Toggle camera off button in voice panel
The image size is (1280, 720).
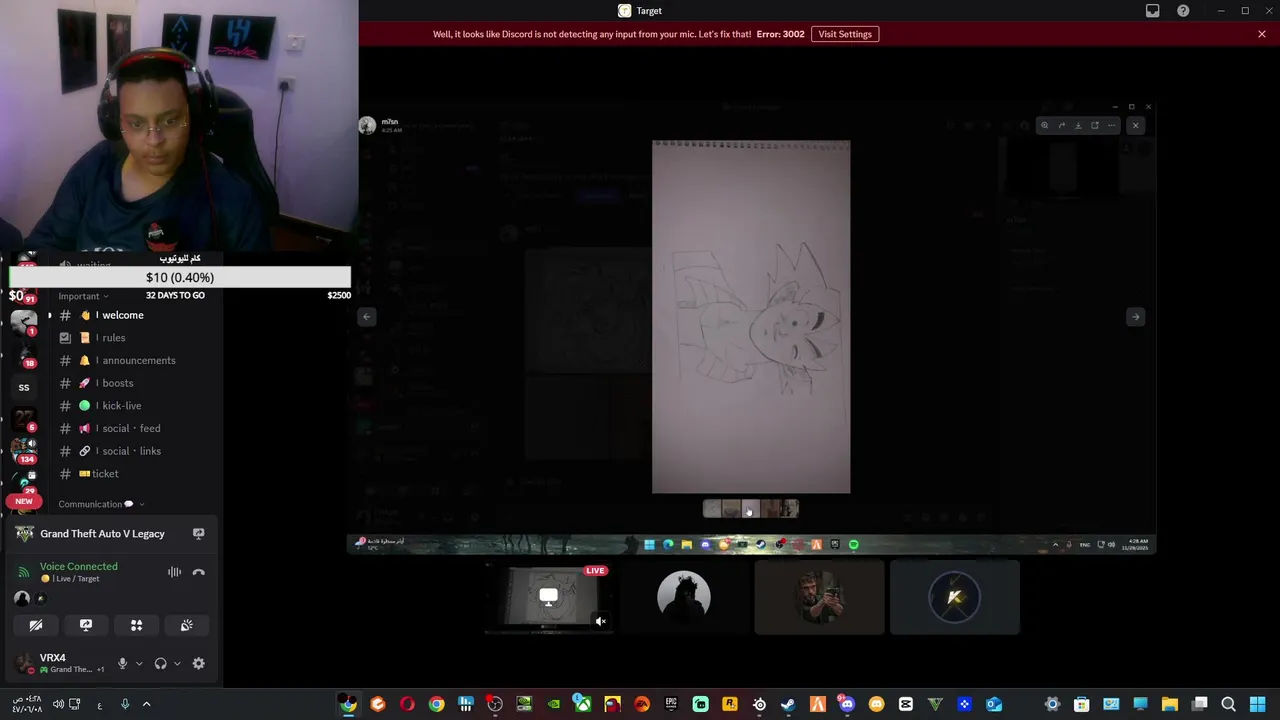click(36, 625)
